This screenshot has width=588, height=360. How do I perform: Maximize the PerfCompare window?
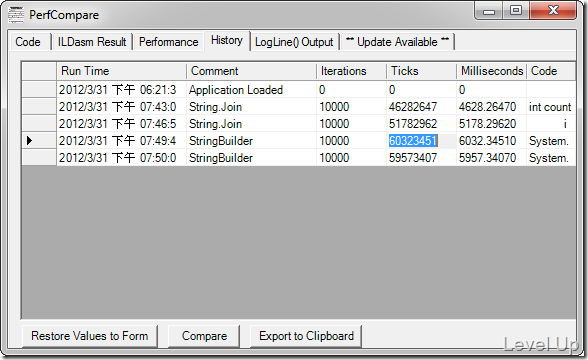516,10
